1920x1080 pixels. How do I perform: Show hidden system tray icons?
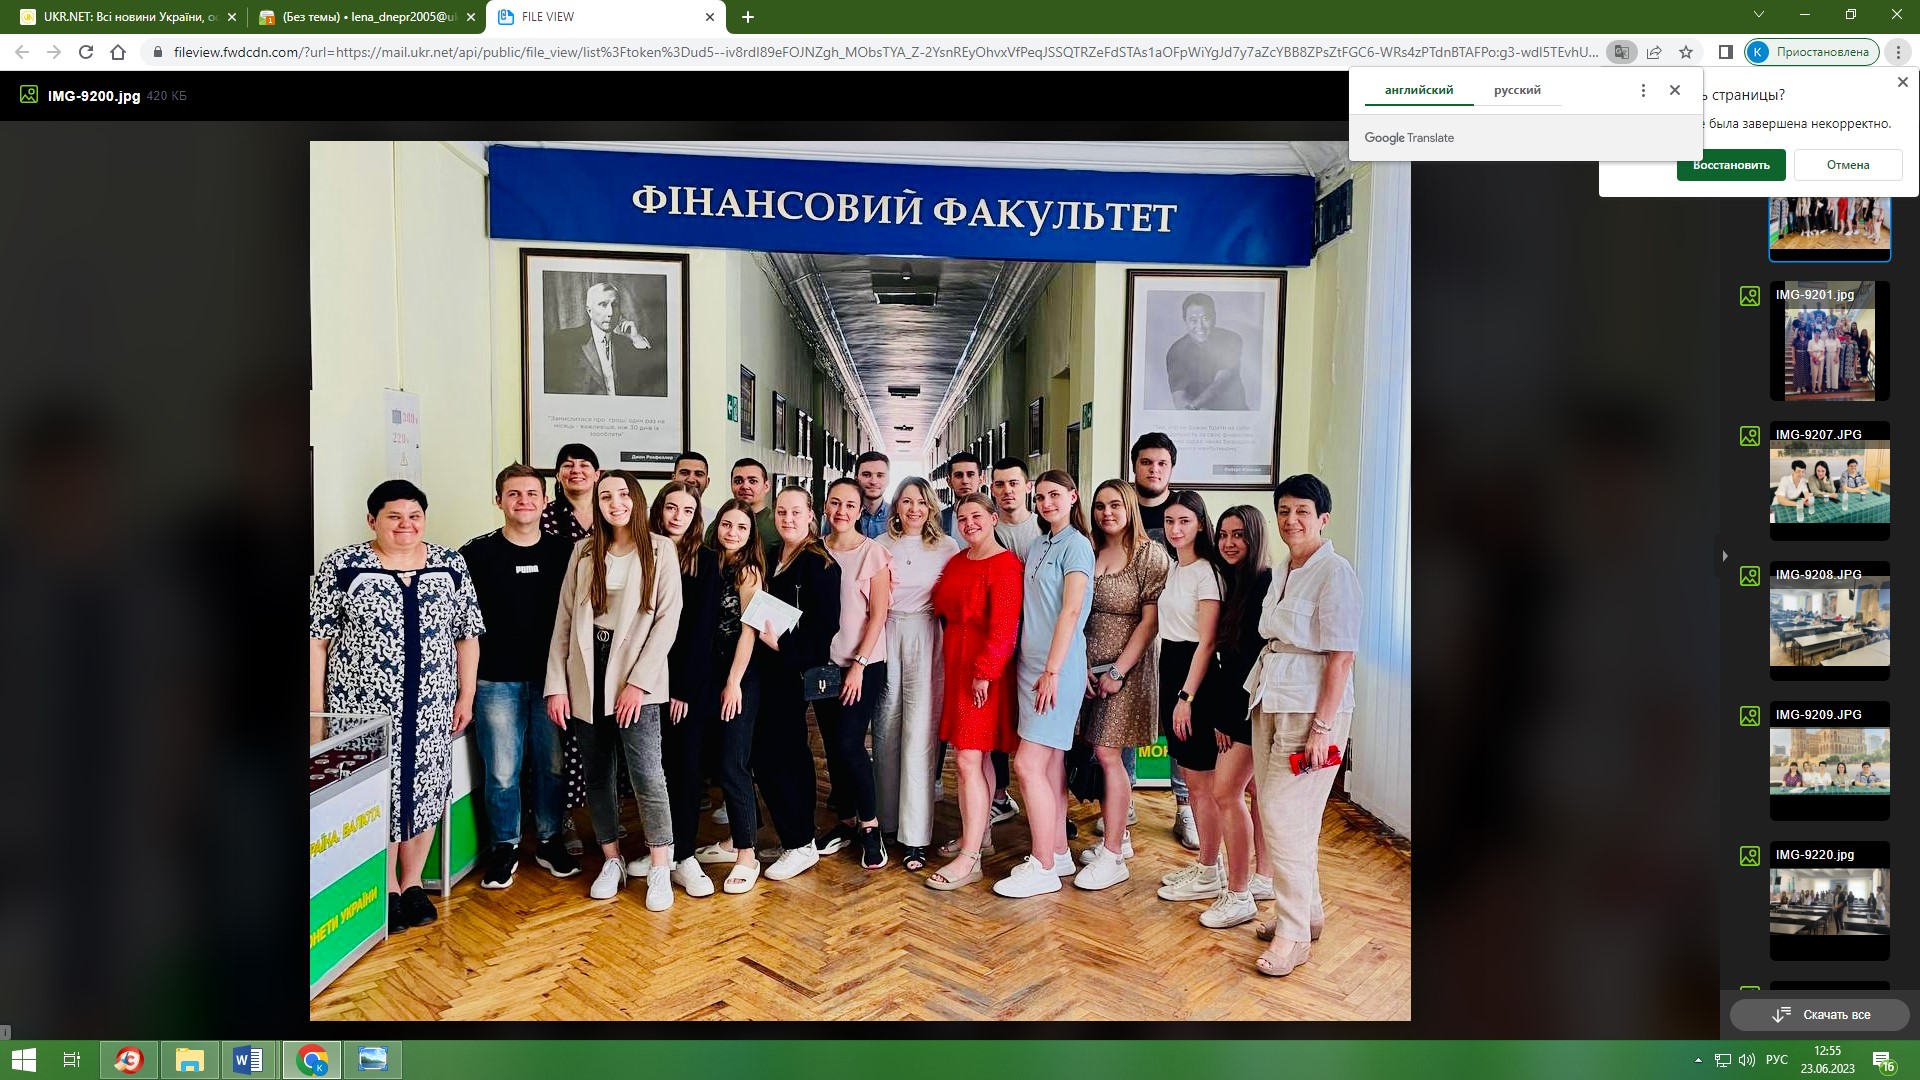click(1698, 1060)
